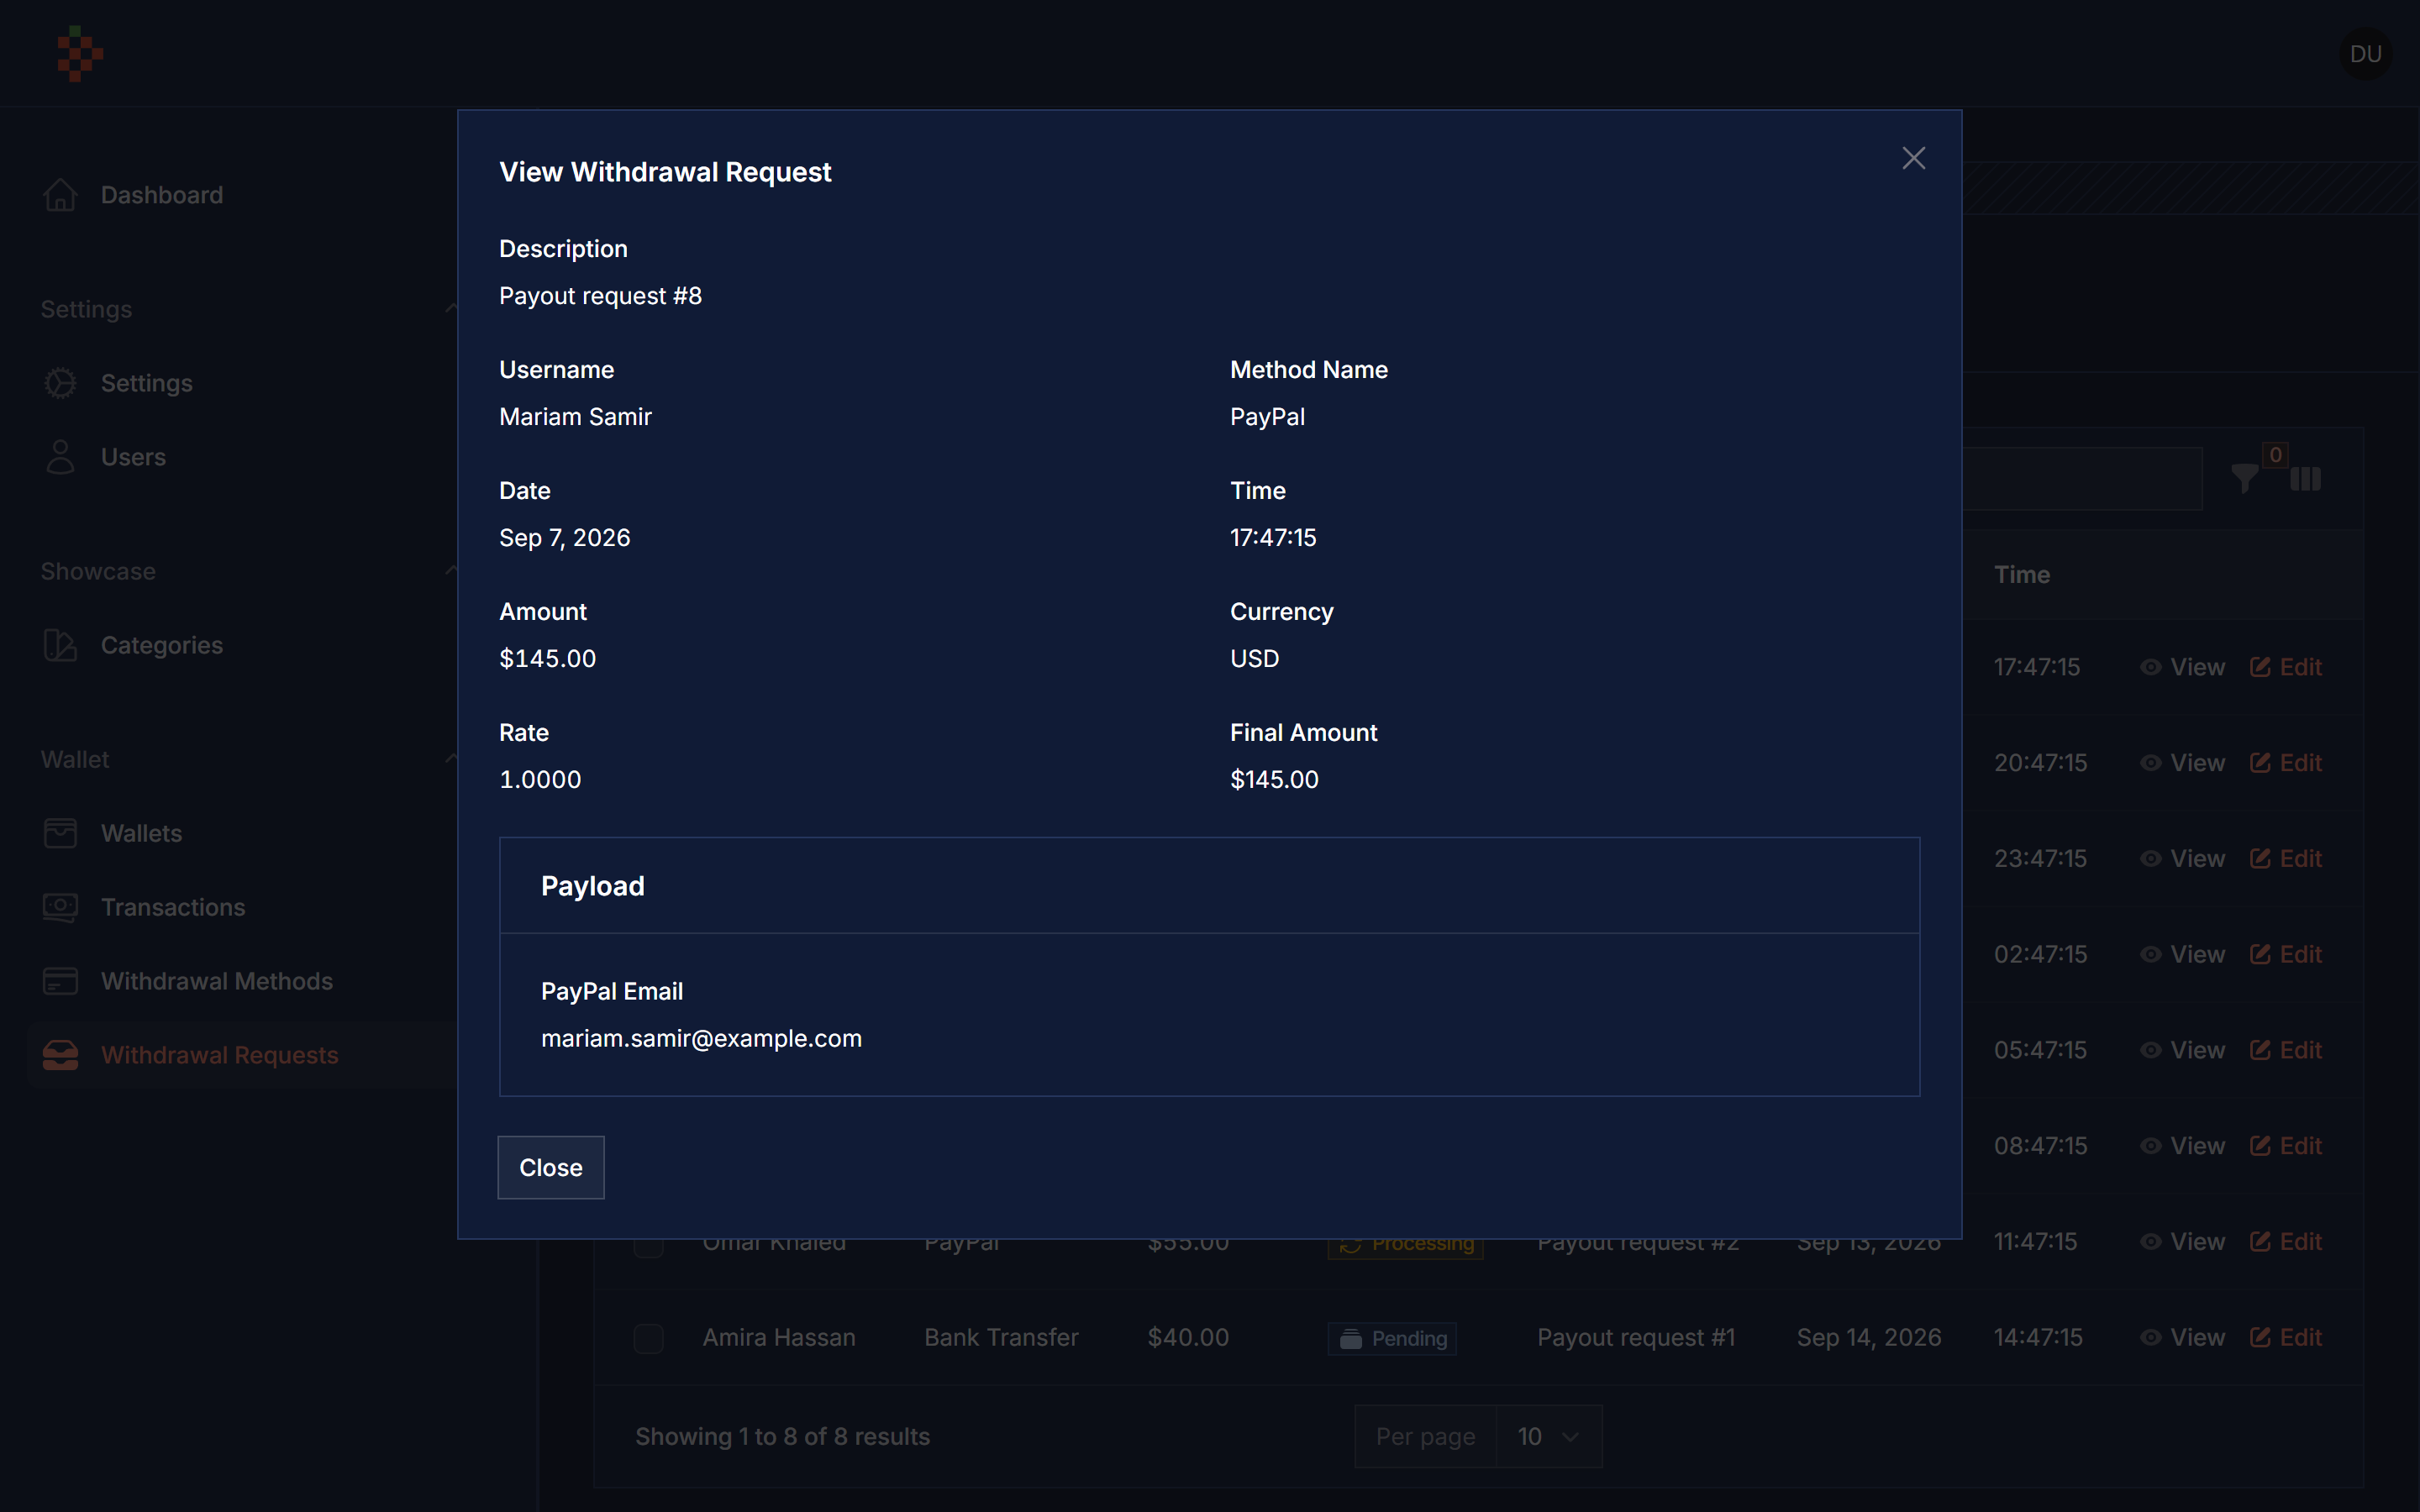
Task: Click the eye icon in 11:47:15 row
Action: 2150,1241
